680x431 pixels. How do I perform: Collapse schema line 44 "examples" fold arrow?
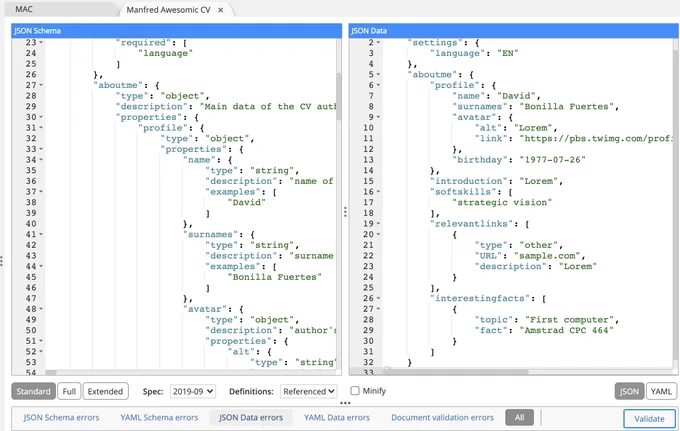point(41,266)
